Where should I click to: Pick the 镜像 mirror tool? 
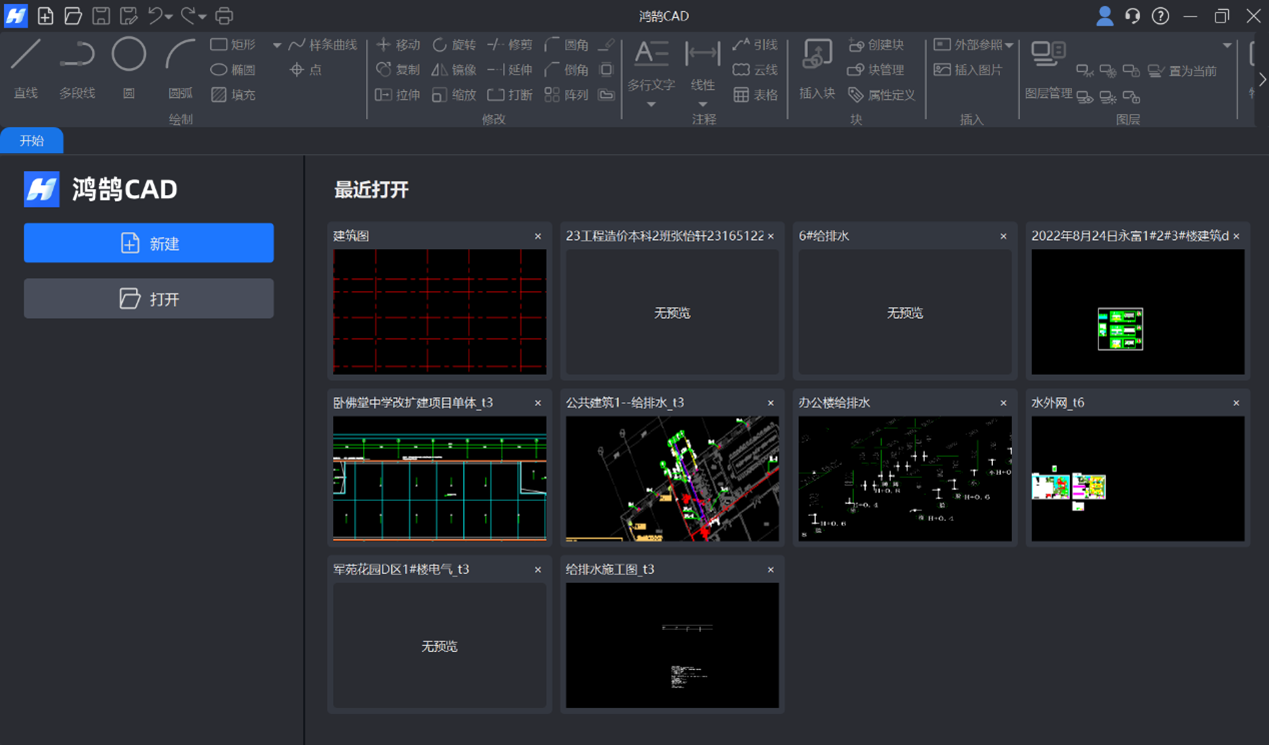tap(453, 70)
